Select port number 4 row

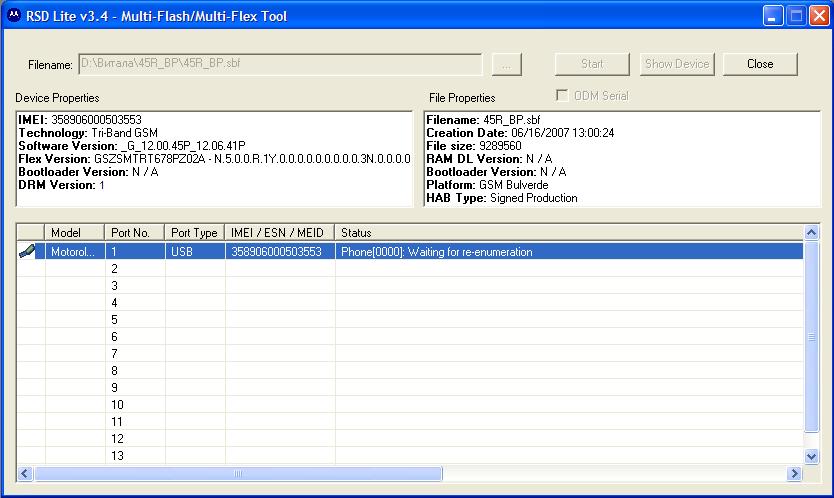coord(410,303)
